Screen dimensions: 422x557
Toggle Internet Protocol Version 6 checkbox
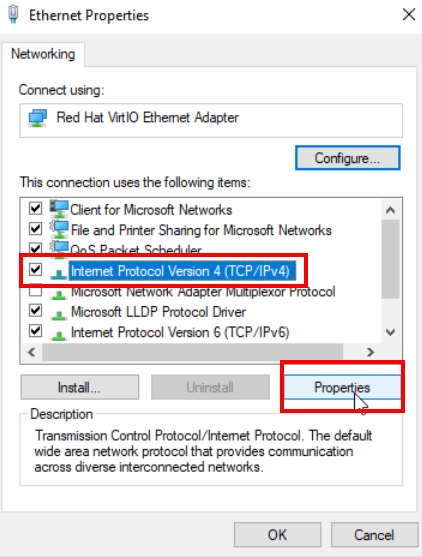pos(35,331)
